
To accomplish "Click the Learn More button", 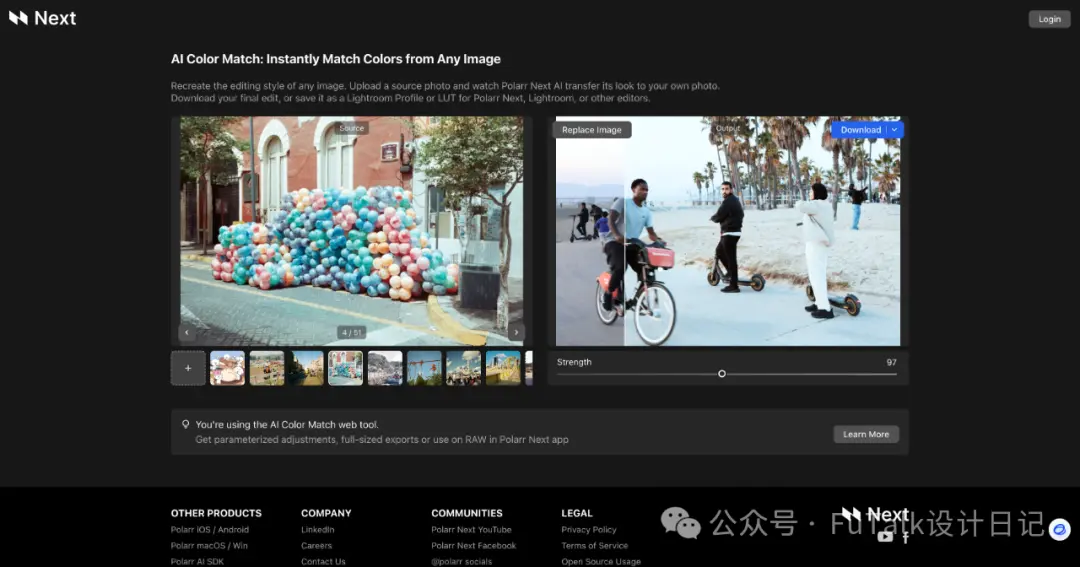I will click(866, 434).
